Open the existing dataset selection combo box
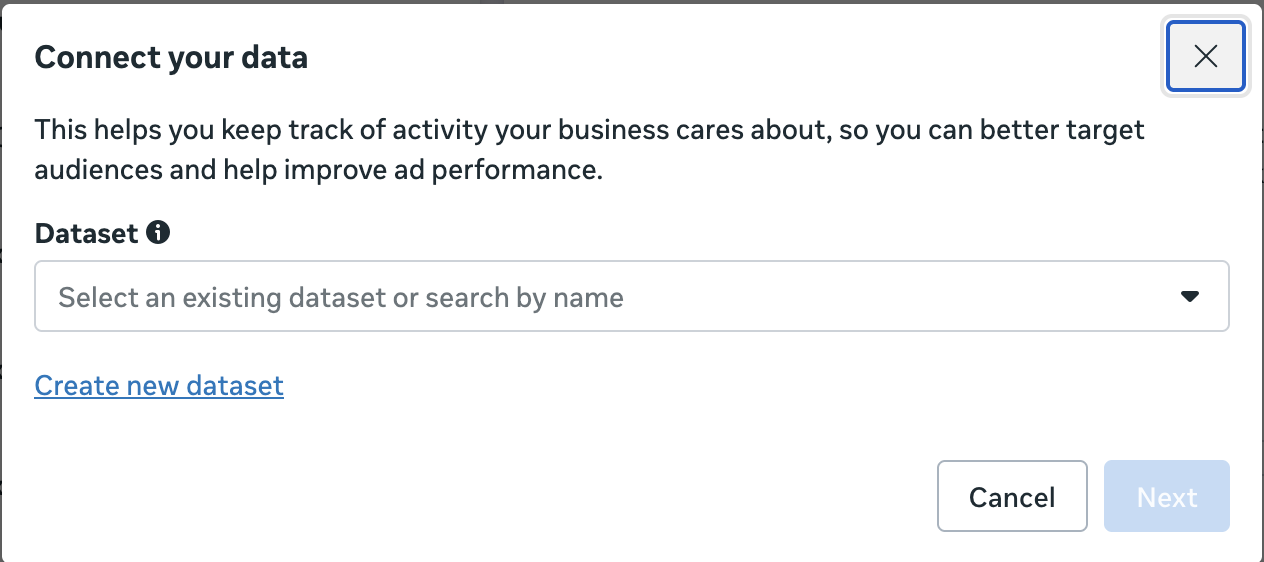This screenshot has height=562, width=1264. 632,297
